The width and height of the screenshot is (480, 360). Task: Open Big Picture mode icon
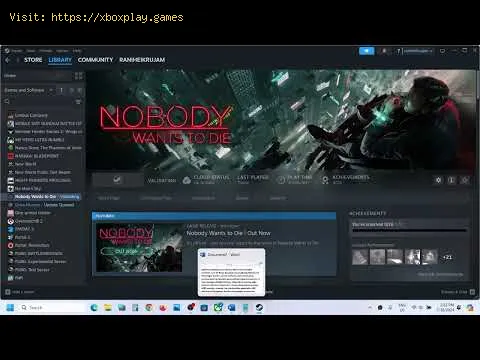point(442,51)
